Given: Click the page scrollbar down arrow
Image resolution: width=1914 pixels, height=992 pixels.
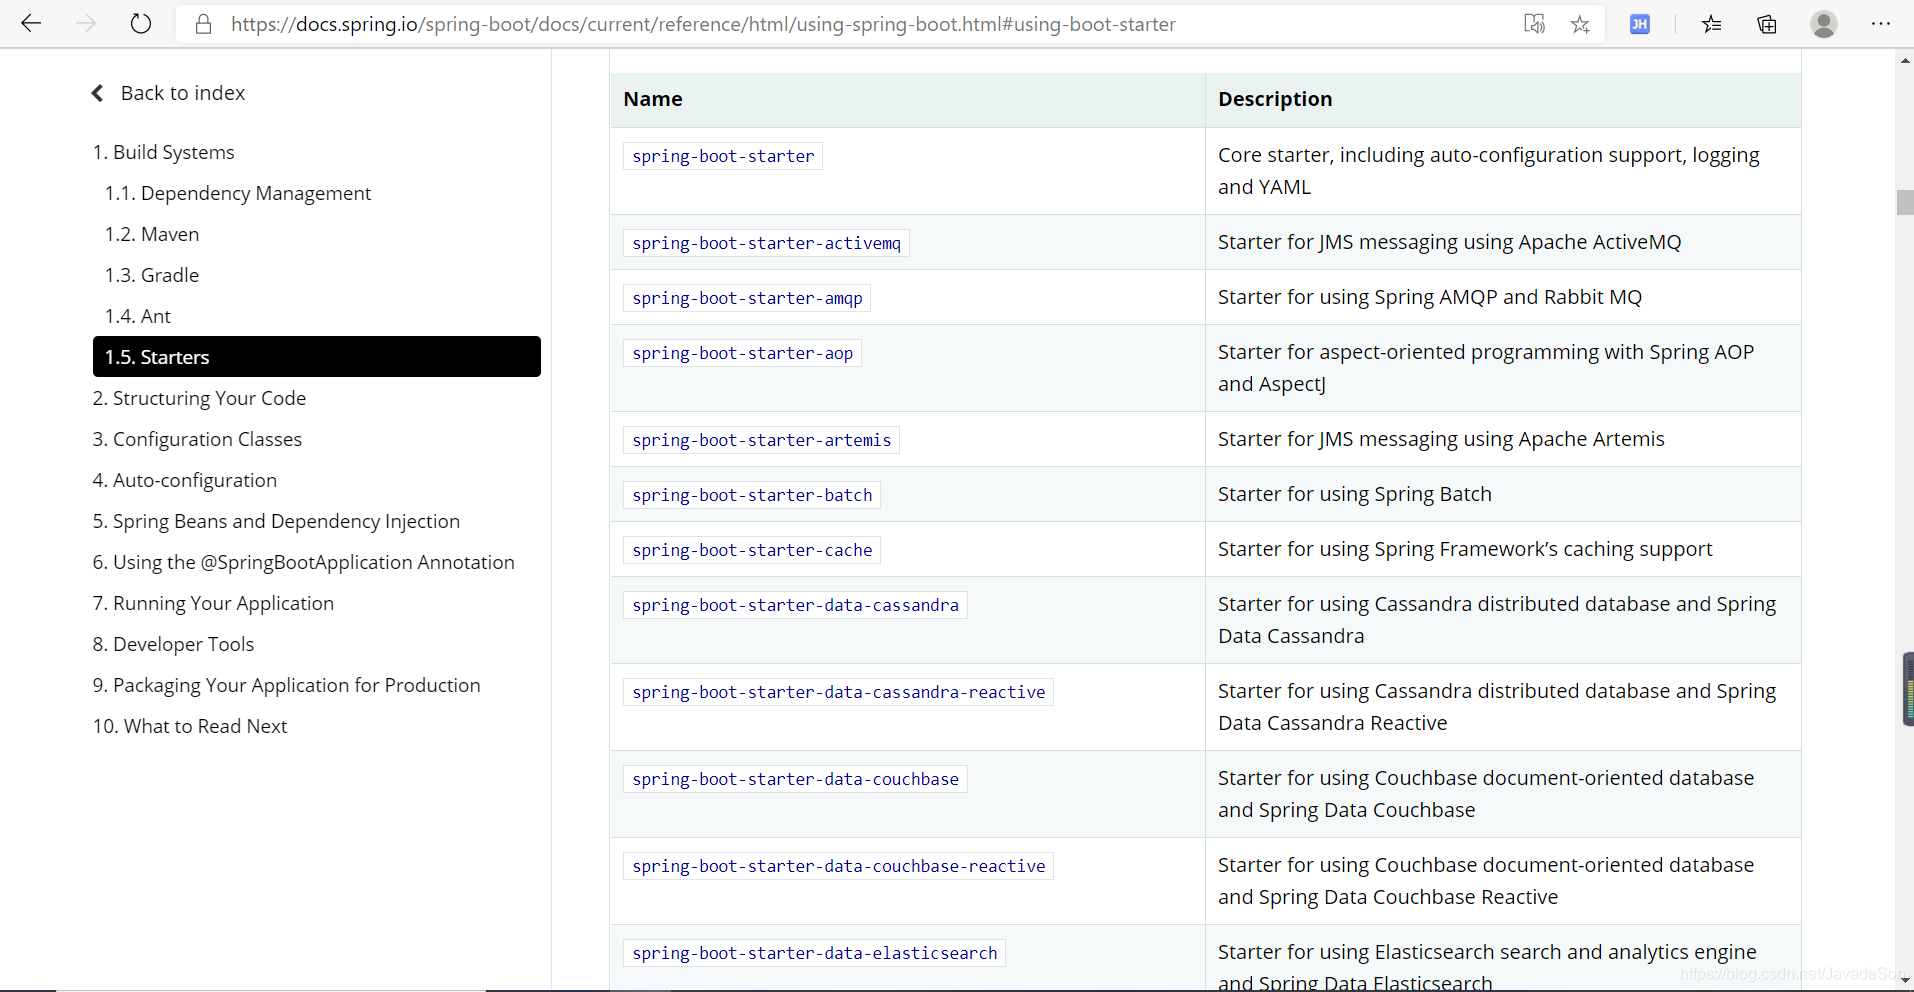Looking at the screenshot, I should (1905, 981).
